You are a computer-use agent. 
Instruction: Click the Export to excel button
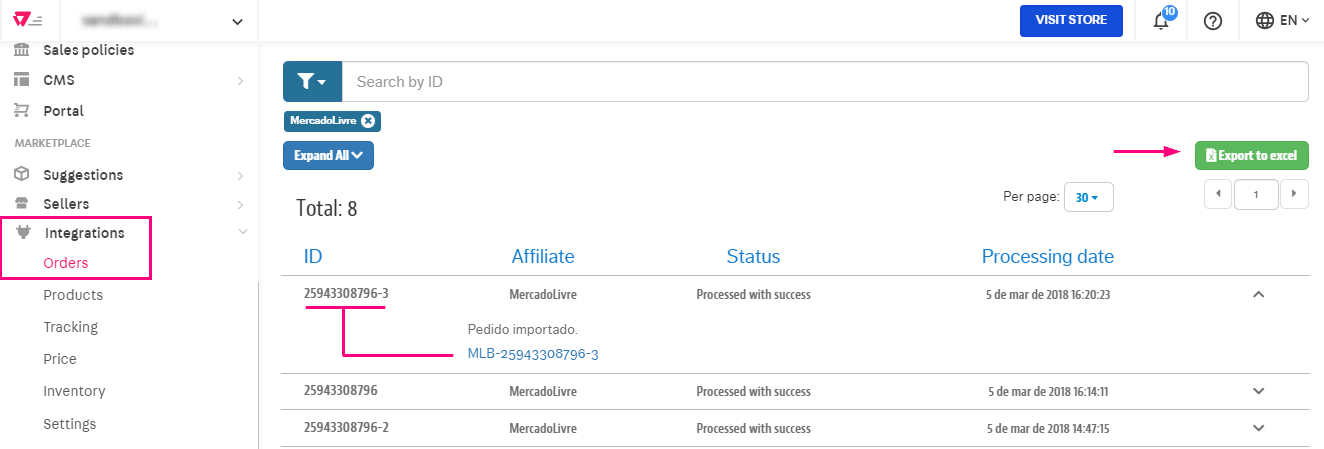coord(1251,155)
